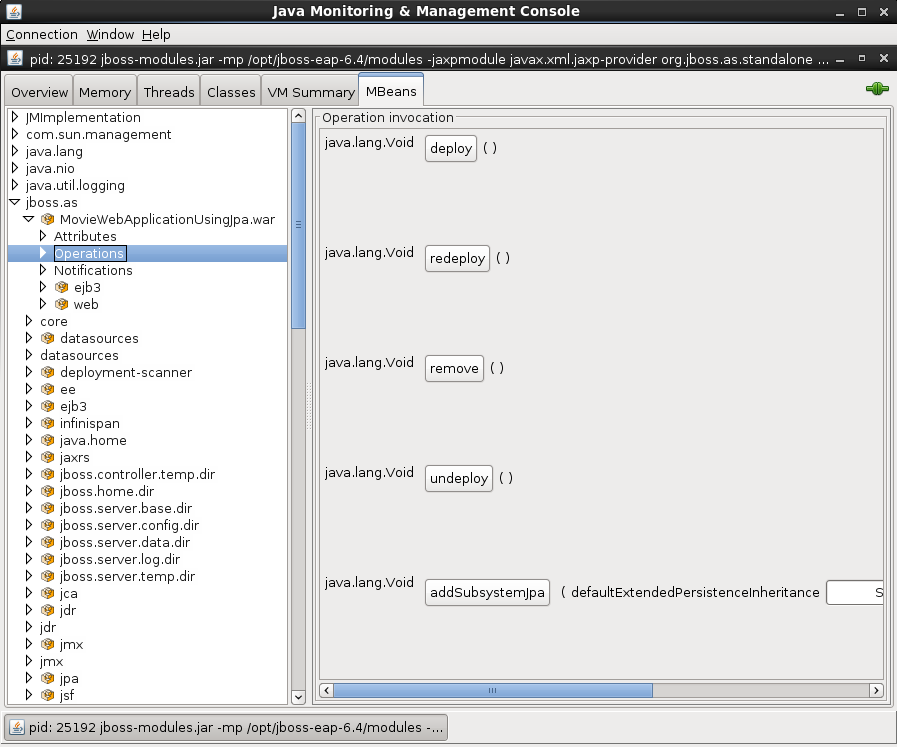Expand the core tree node
The width and height of the screenshot is (897, 747).
(29, 321)
